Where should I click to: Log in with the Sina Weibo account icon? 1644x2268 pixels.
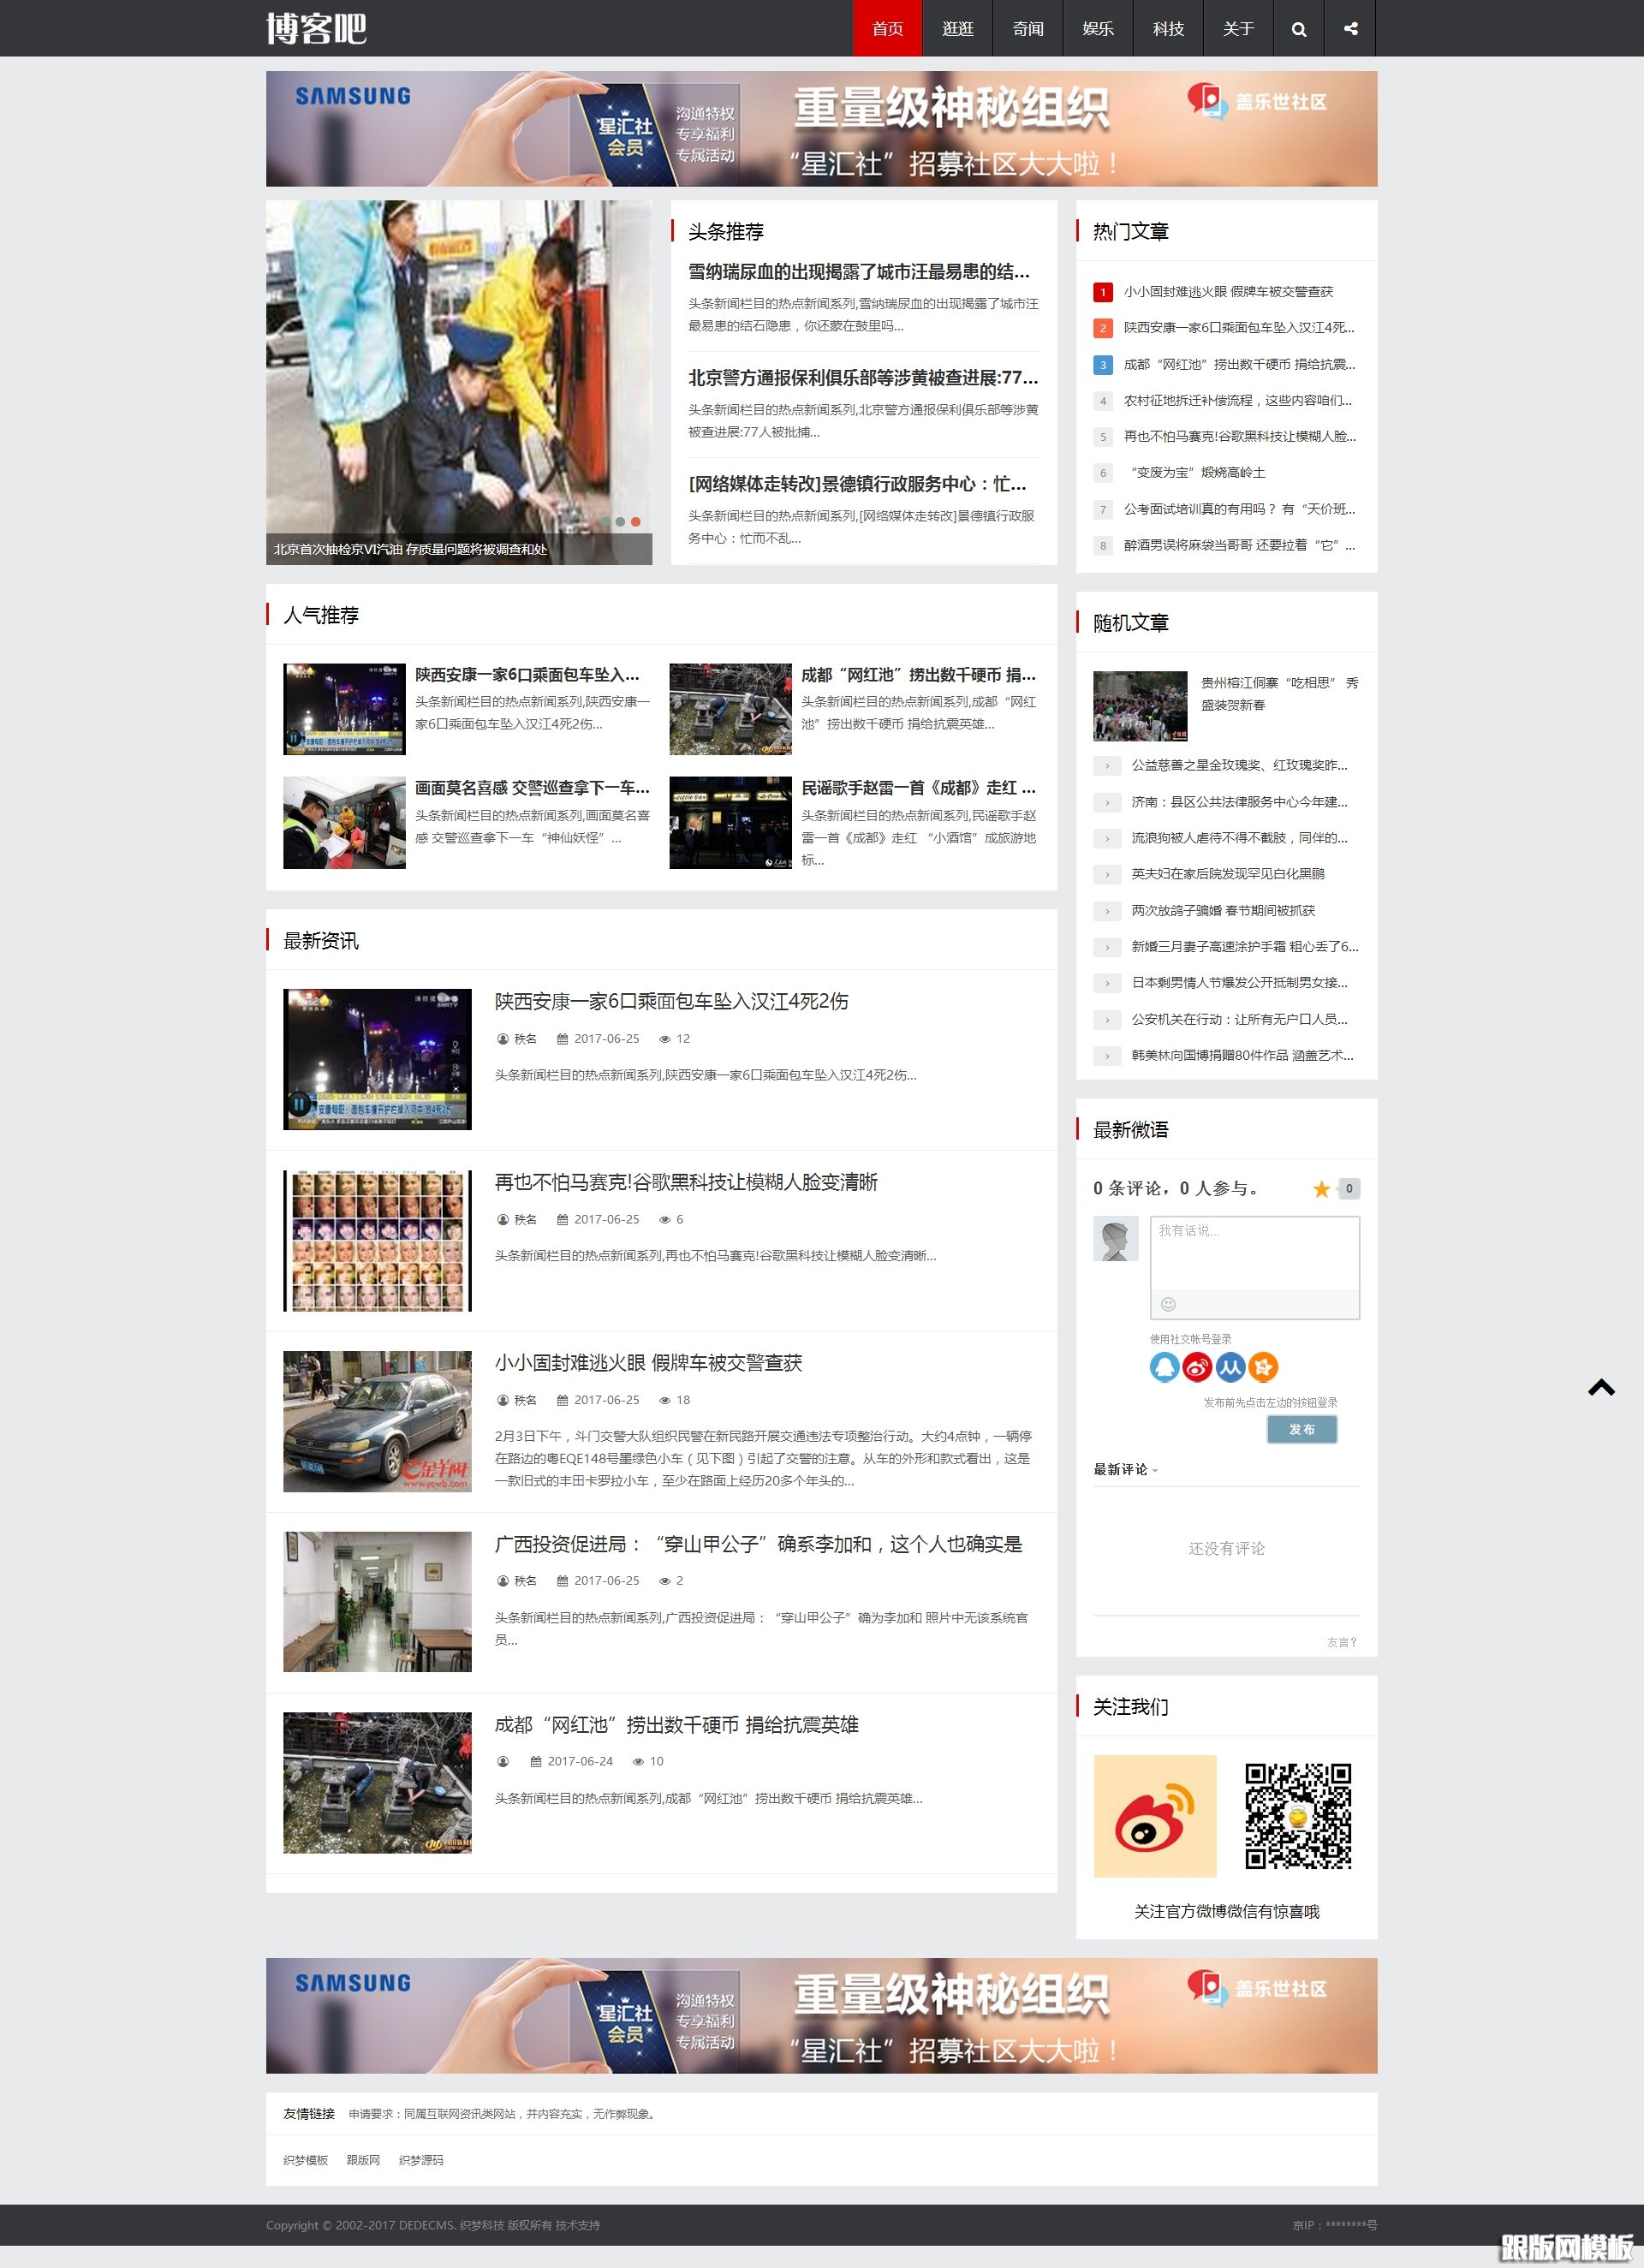(1197, 1367)
